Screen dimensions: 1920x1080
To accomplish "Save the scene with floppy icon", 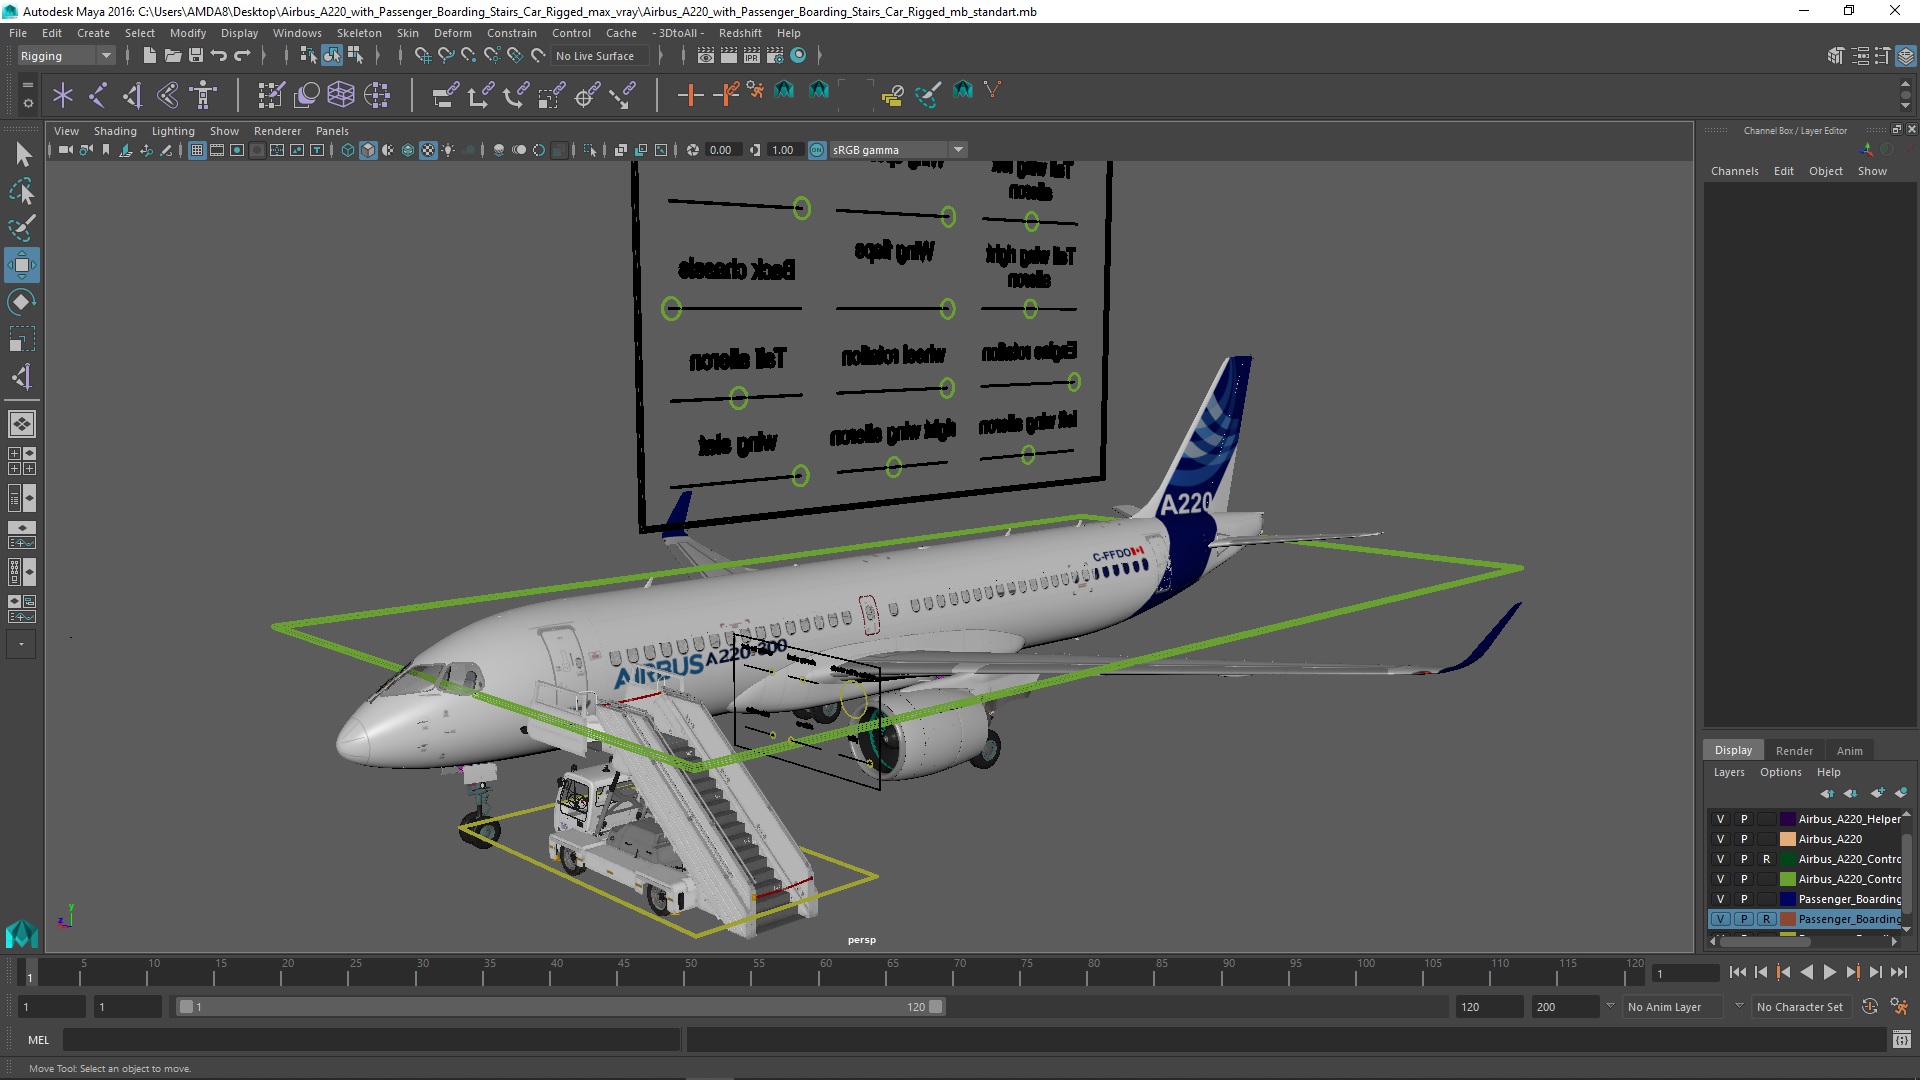I will pos(196,56).
